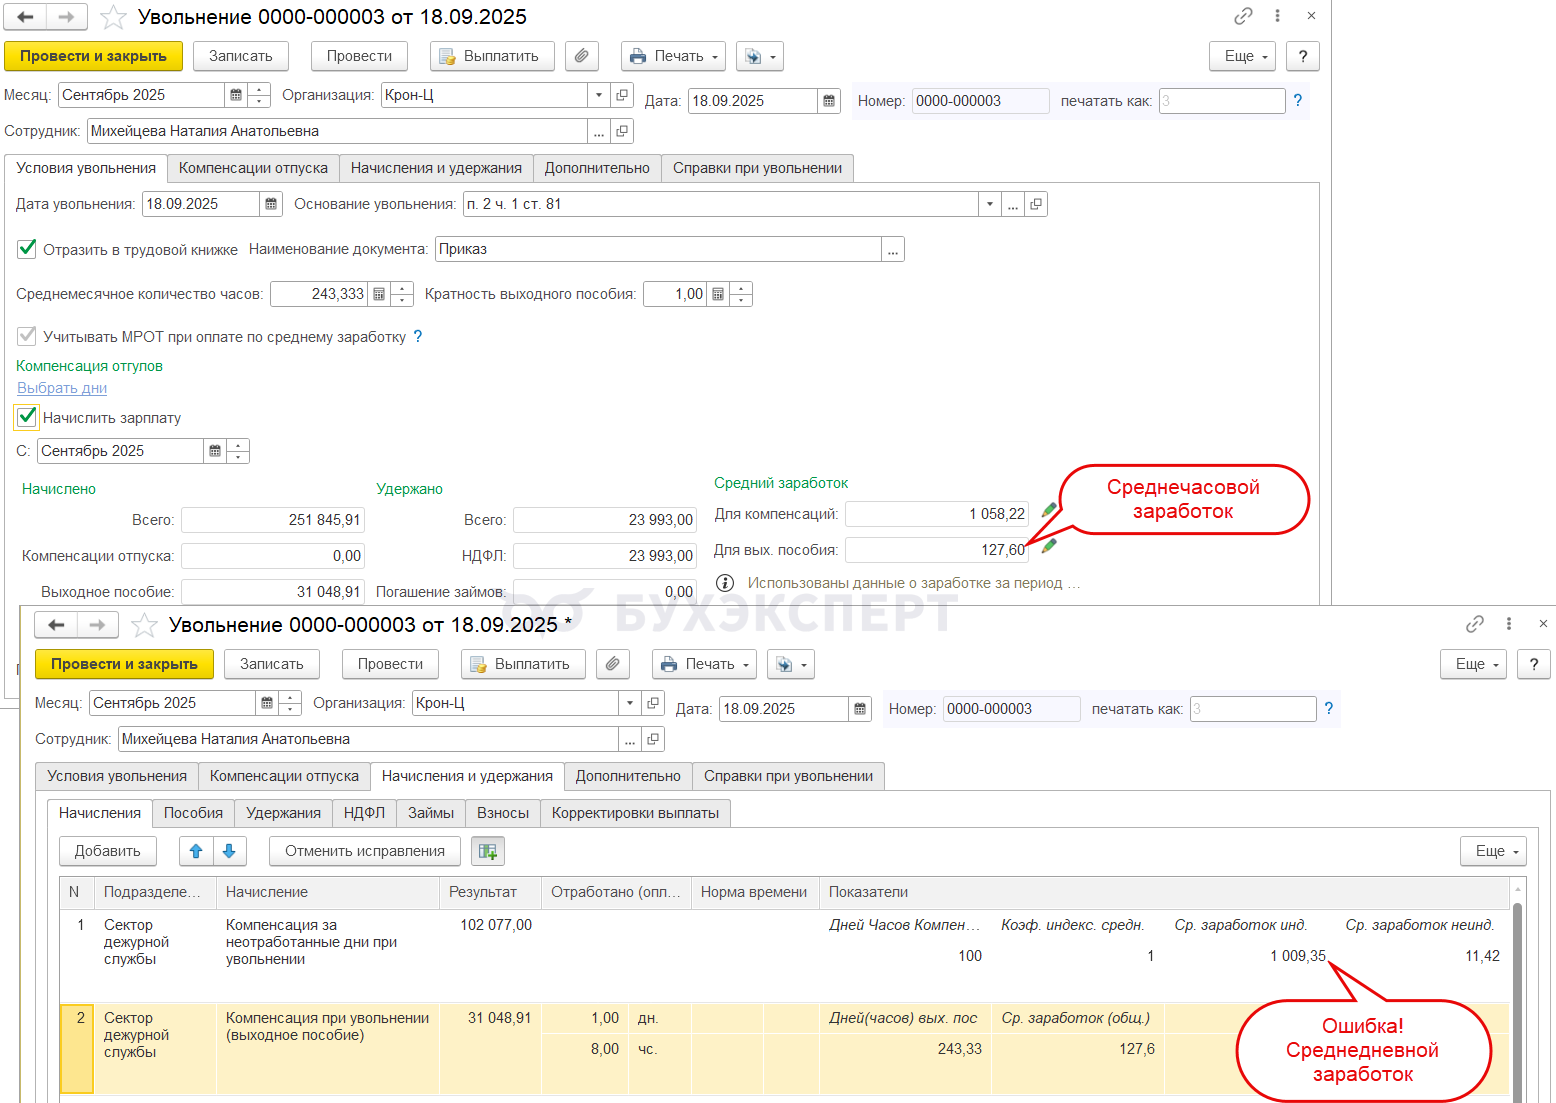Open paperclip attachments in the lower window
1556x1103 pixels.
pyautogui.click(x=613, y=664)
